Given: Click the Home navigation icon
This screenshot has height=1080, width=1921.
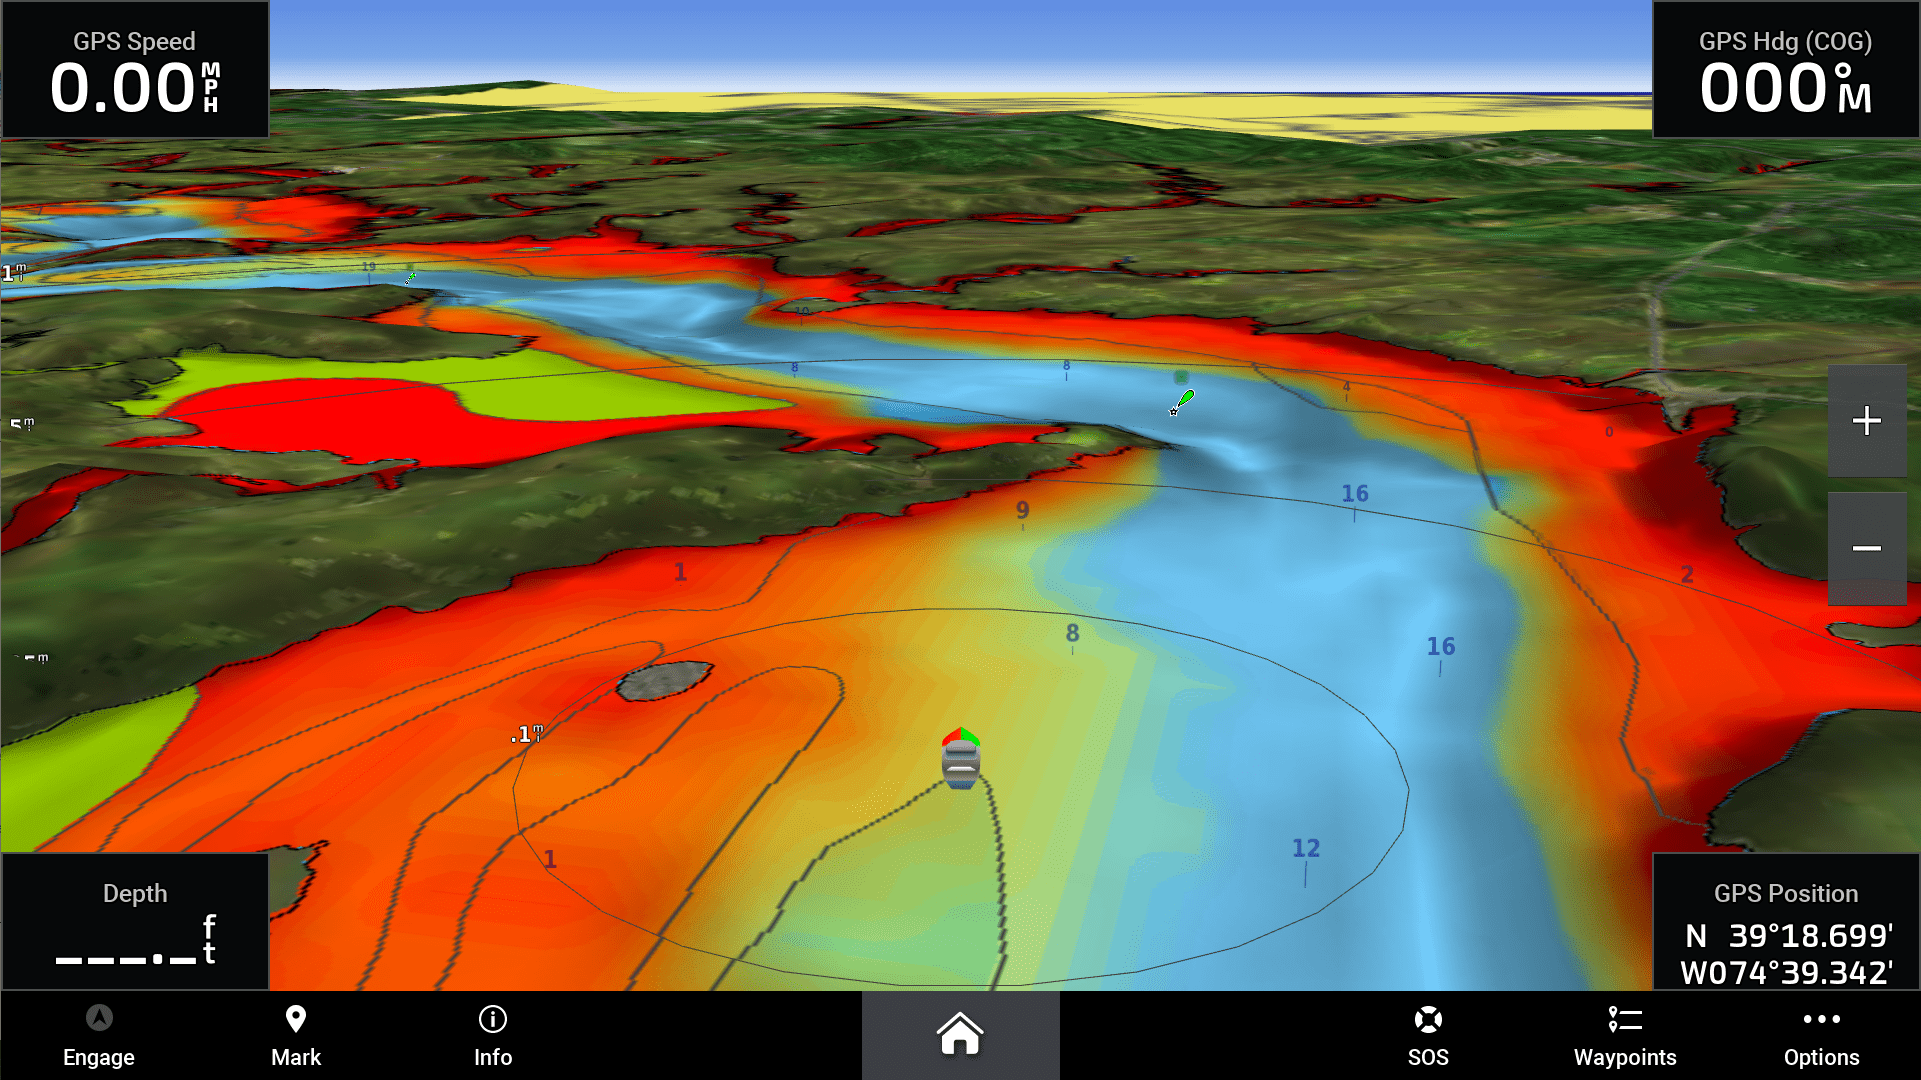Looking at the screenshot, I should click(x=959, y=1035).
